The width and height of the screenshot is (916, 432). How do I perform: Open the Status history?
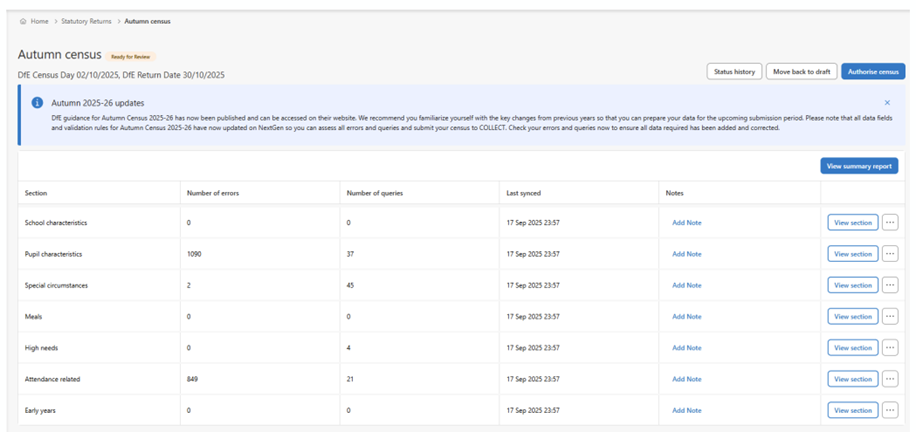pyautogui.click(x=733, y=71)
